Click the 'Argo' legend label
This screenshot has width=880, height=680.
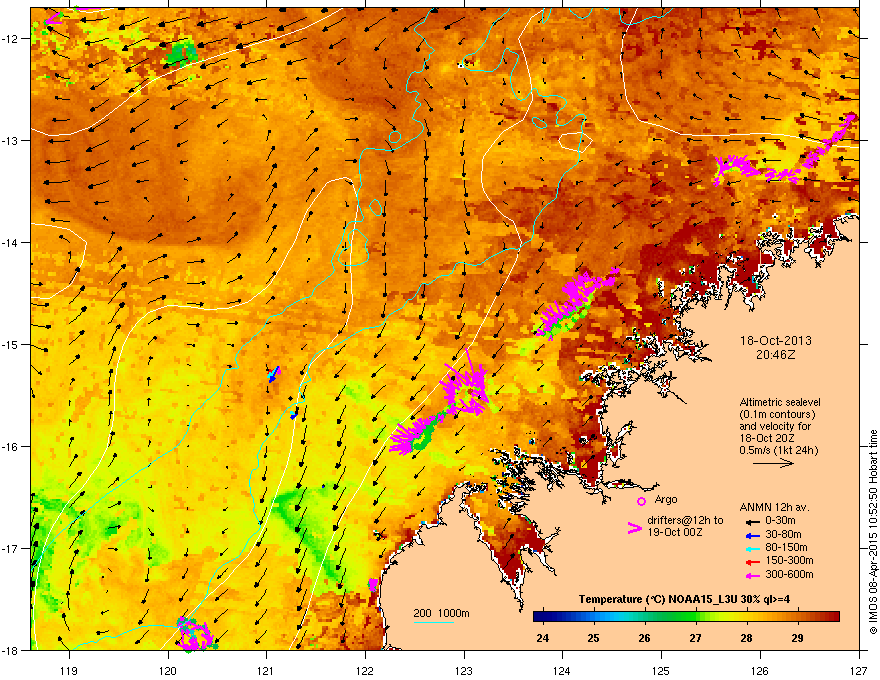click(666, 499)
